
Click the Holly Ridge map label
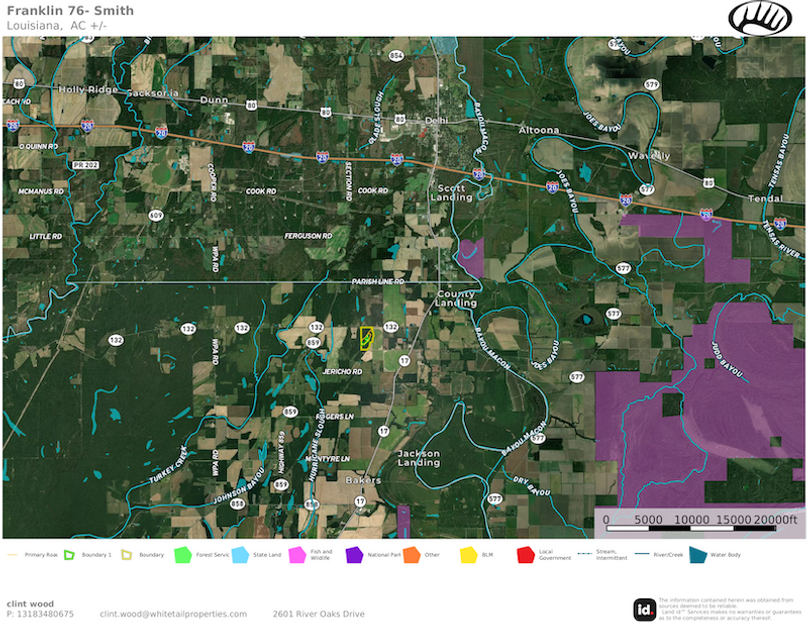88,90
